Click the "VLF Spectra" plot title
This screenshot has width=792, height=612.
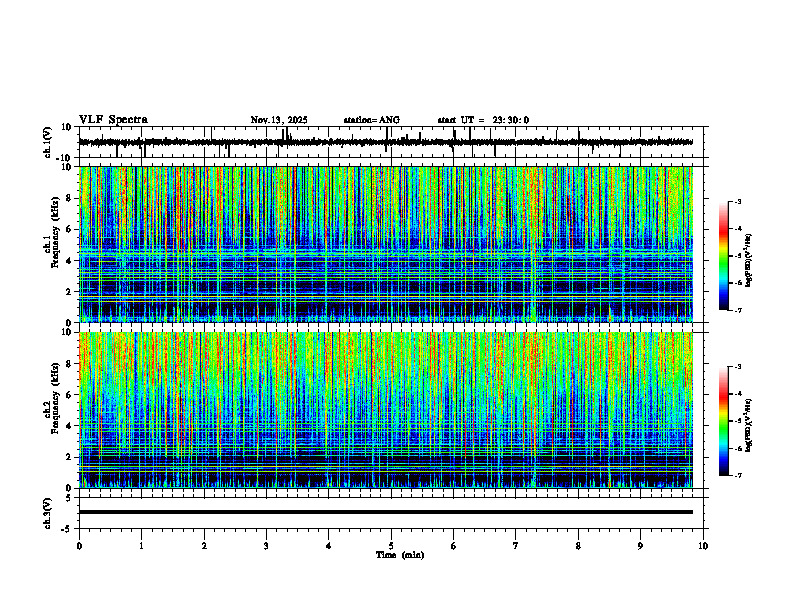(113, 120)
